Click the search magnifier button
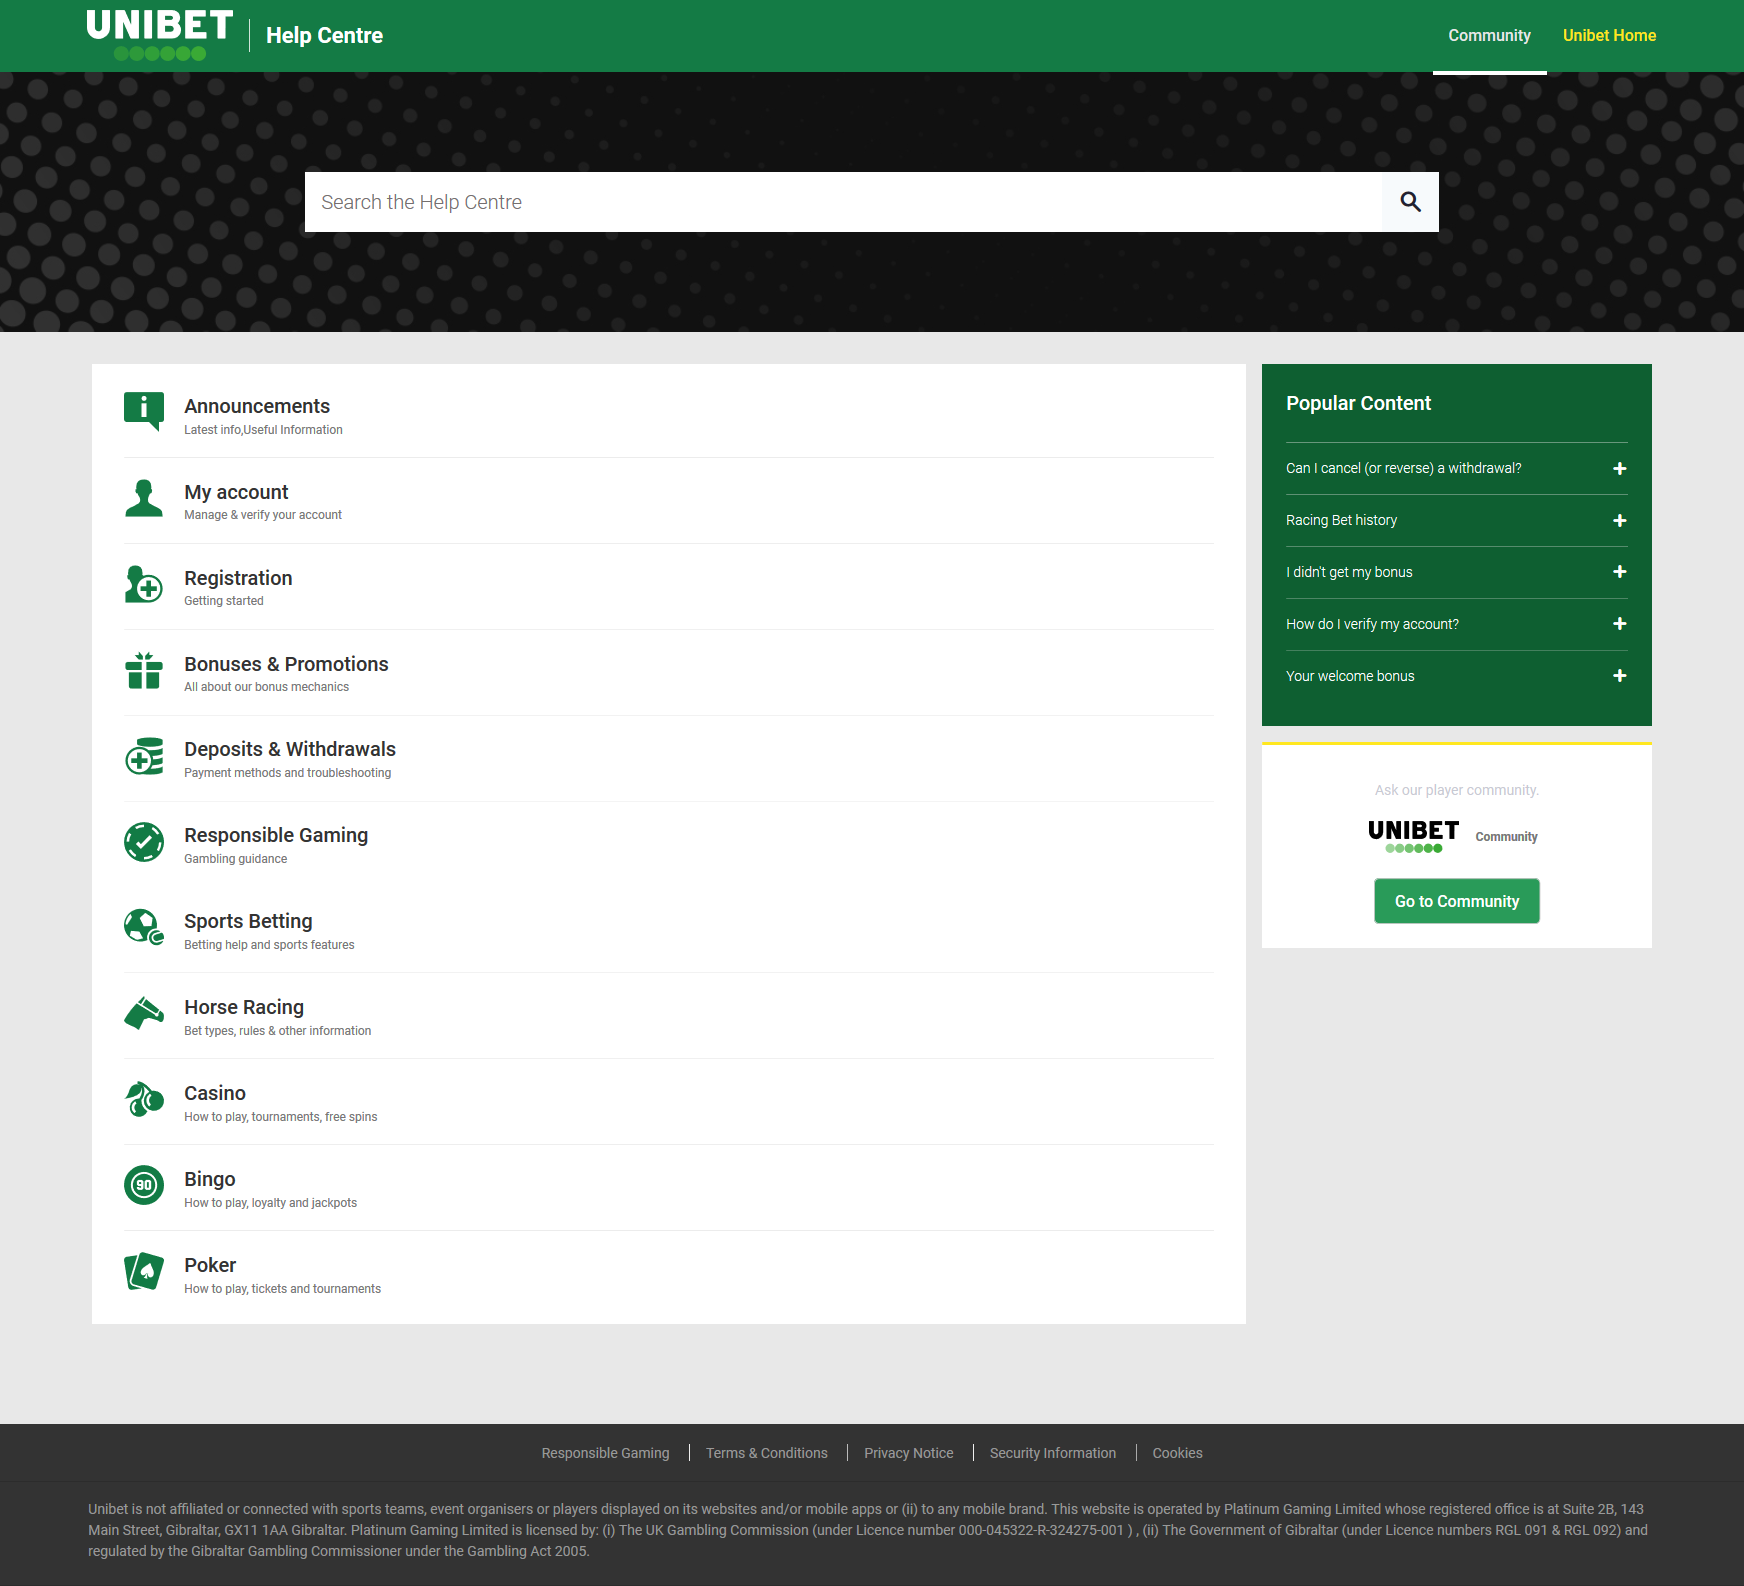Viewport: 1744px width, 1586px height. 1410,202
